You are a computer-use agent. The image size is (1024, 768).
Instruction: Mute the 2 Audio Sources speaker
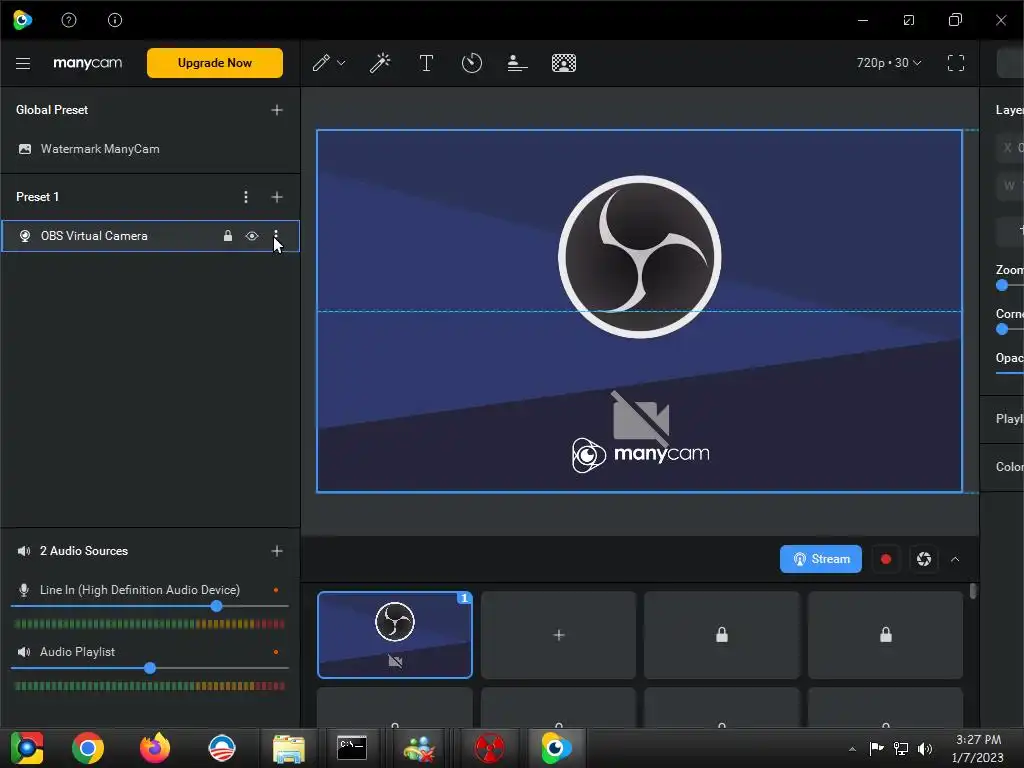(24, 551)
